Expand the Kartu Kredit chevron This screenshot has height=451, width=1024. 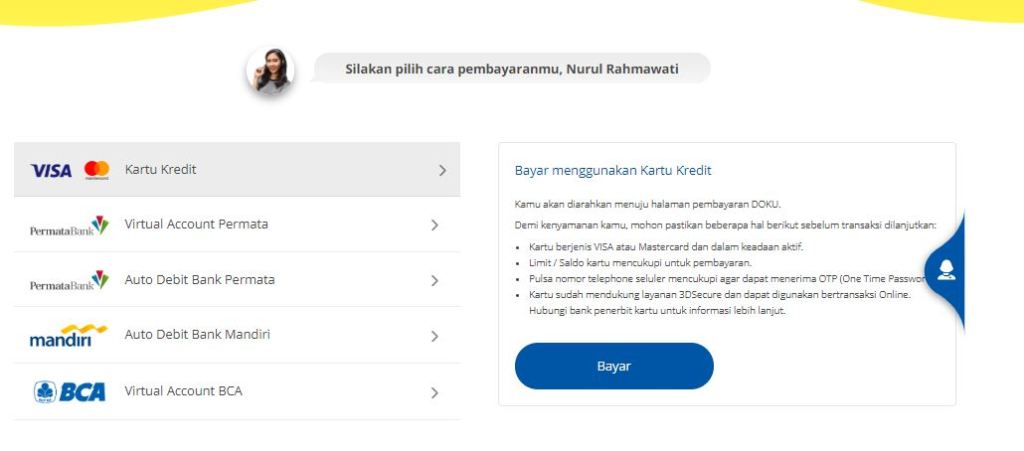click(x=442, y=171)
